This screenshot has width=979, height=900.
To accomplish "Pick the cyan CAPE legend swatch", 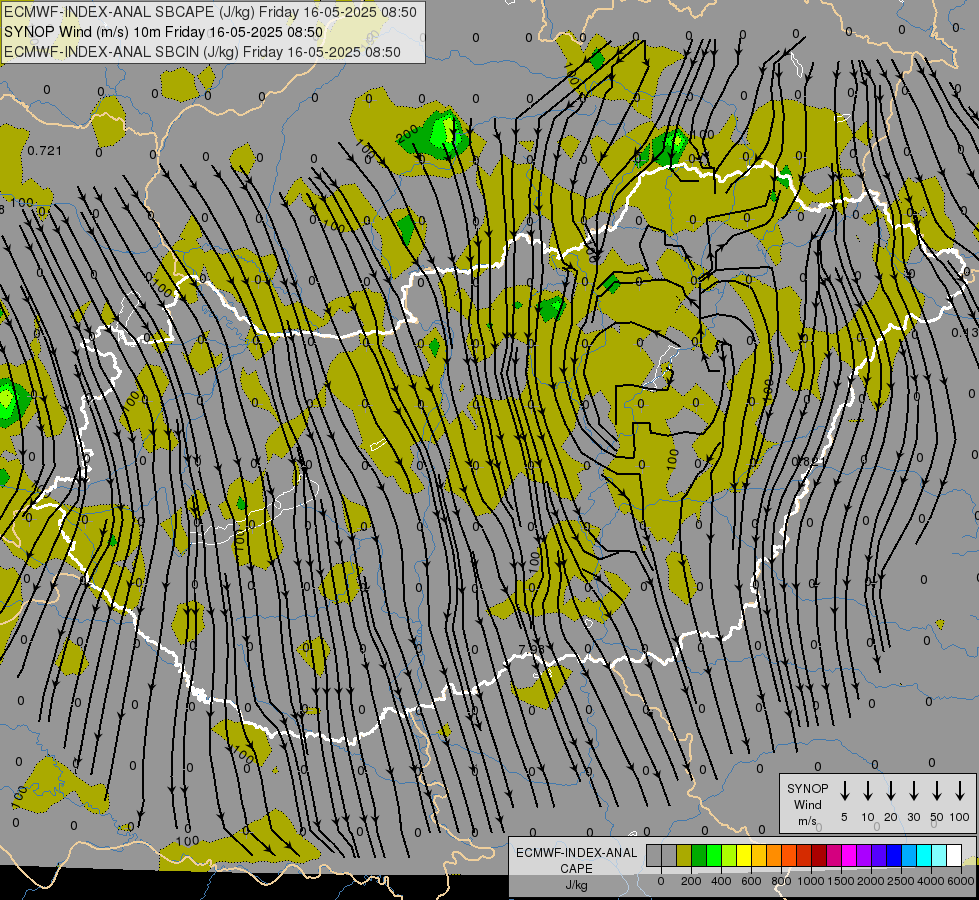I will coord(925,855).
